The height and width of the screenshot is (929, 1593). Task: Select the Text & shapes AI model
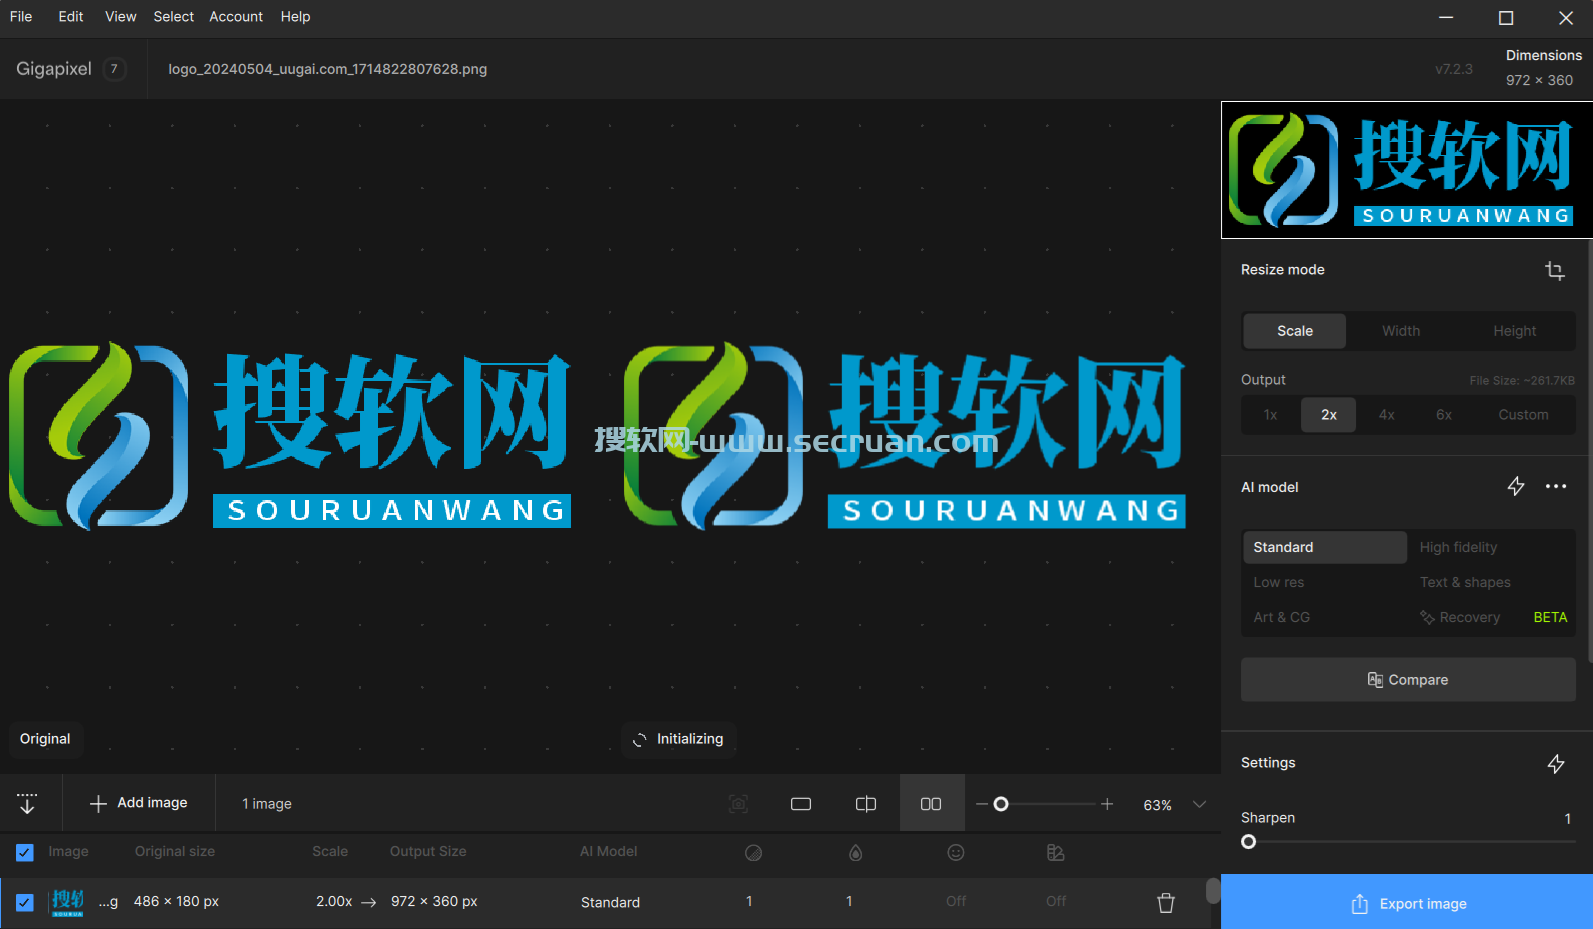tap(1465, 582)
